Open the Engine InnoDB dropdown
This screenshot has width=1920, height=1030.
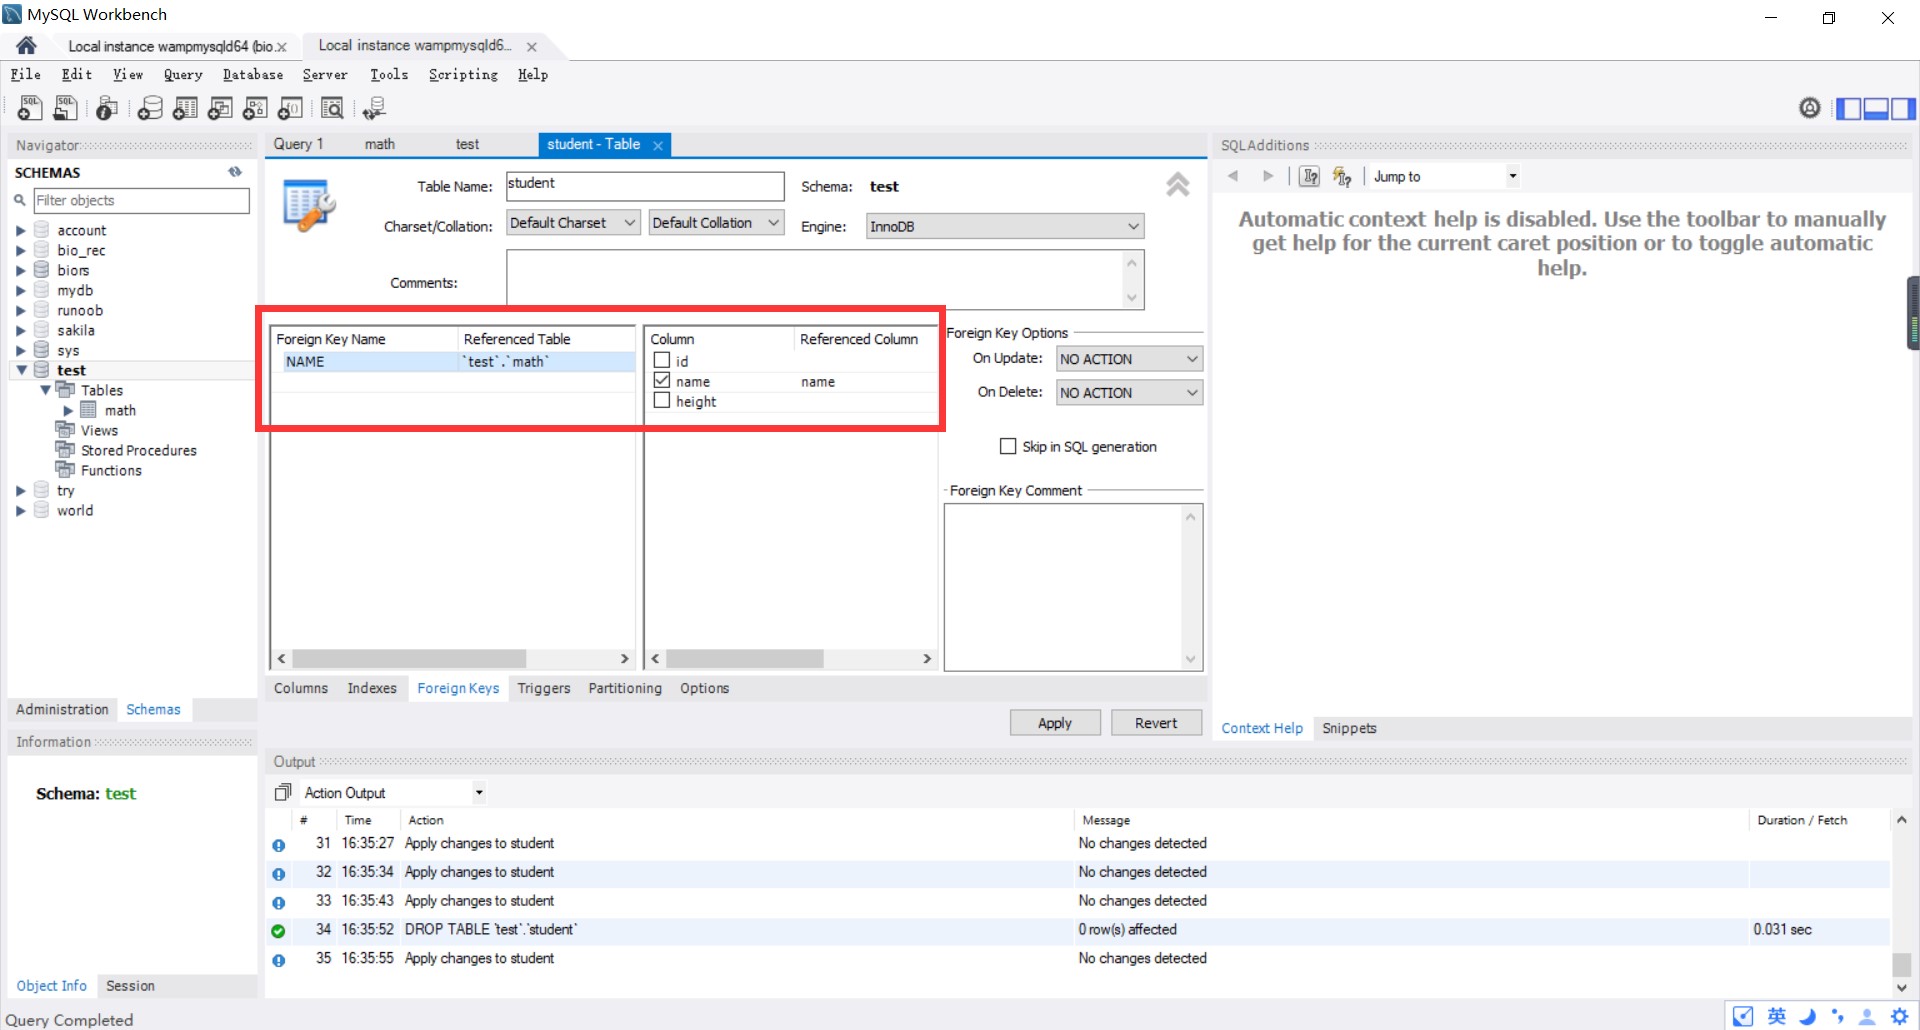[1004, 226]
